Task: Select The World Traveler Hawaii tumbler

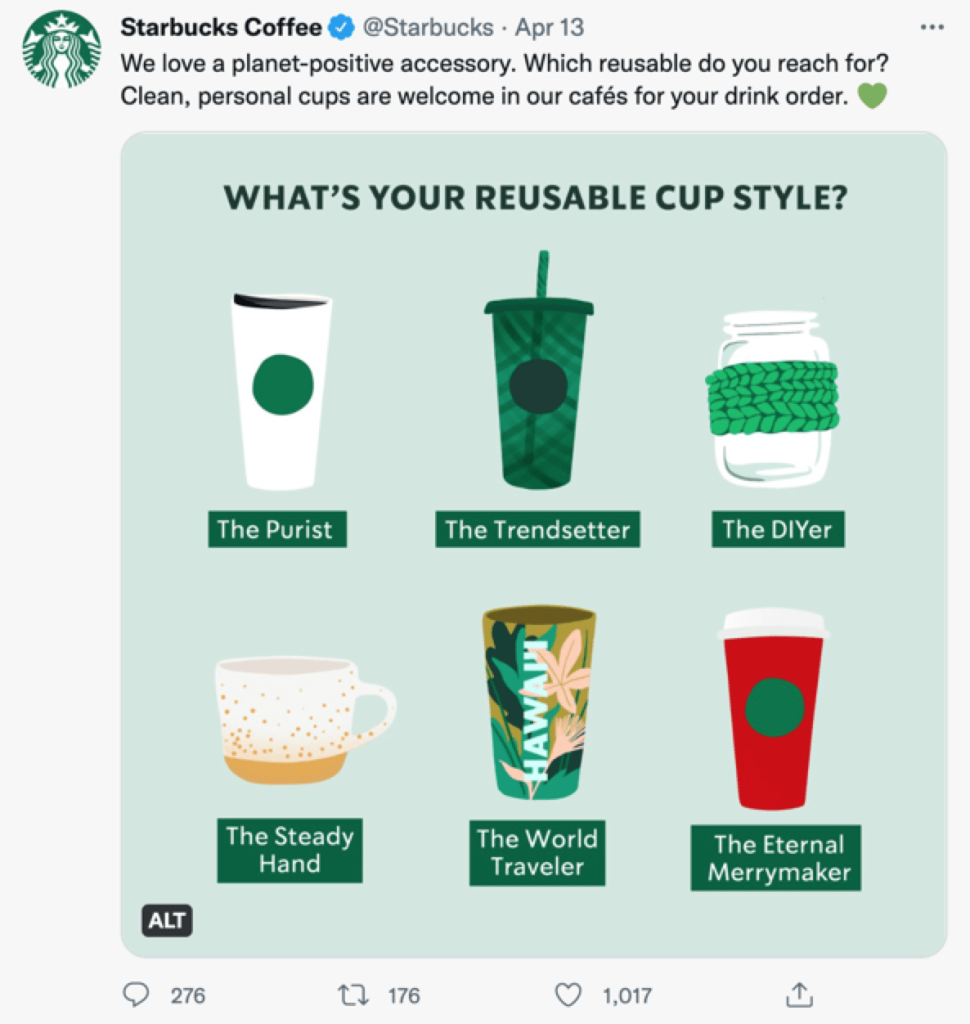Action: coord(537,700)
